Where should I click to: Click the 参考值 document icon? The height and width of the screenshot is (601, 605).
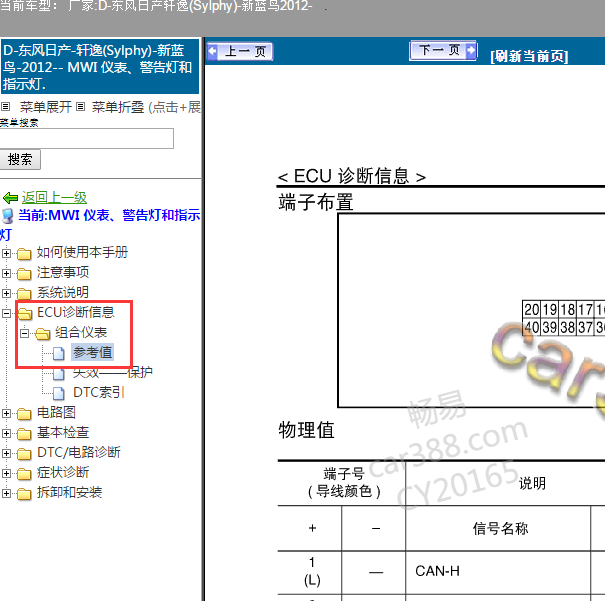59,353
